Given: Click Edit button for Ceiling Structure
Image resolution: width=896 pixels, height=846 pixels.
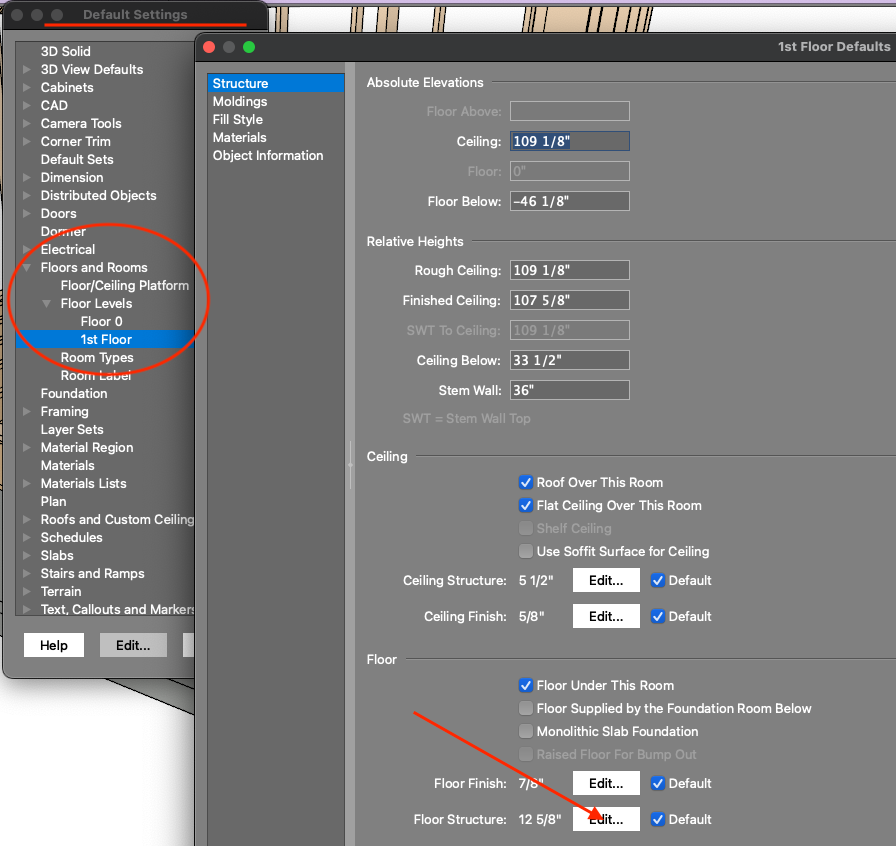Looking at the screenshot, I should (x=606, y=580).
